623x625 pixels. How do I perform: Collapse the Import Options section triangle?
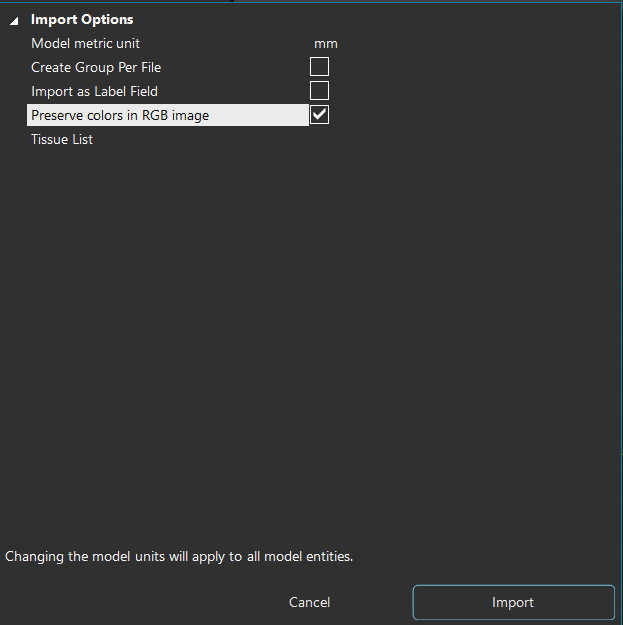(14, 20)
